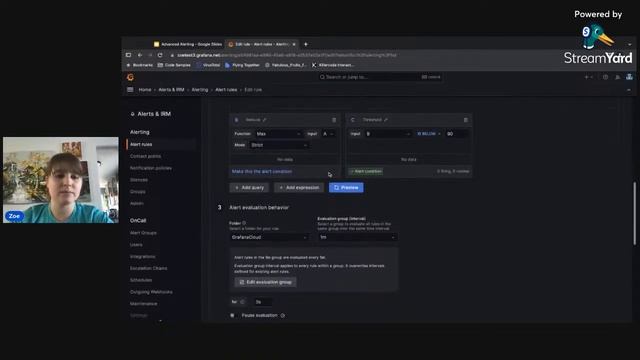
Task: Click the Edit evaluation group button
Action: pos(265,282)
